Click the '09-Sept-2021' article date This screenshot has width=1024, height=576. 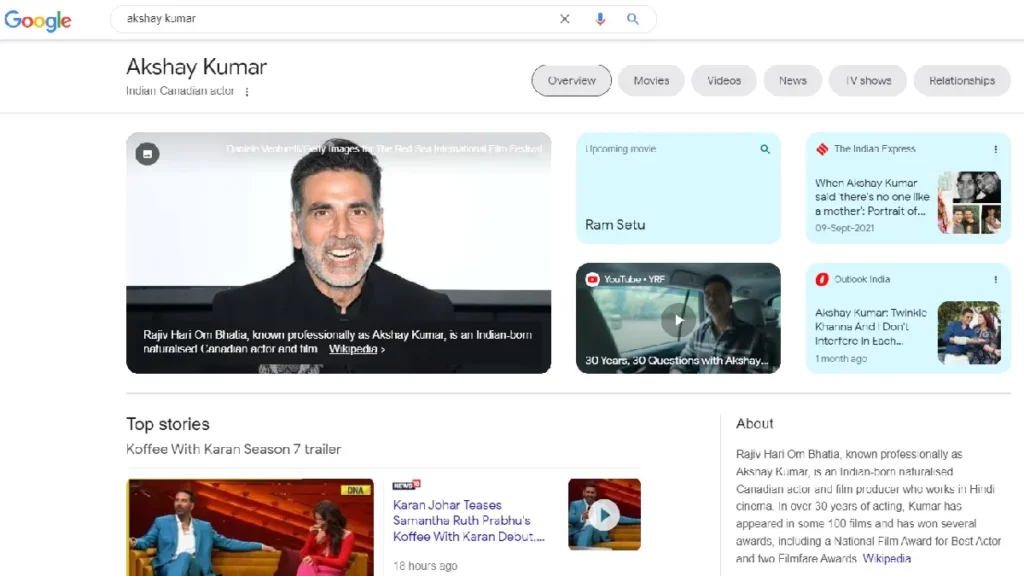tap(844, 228)
